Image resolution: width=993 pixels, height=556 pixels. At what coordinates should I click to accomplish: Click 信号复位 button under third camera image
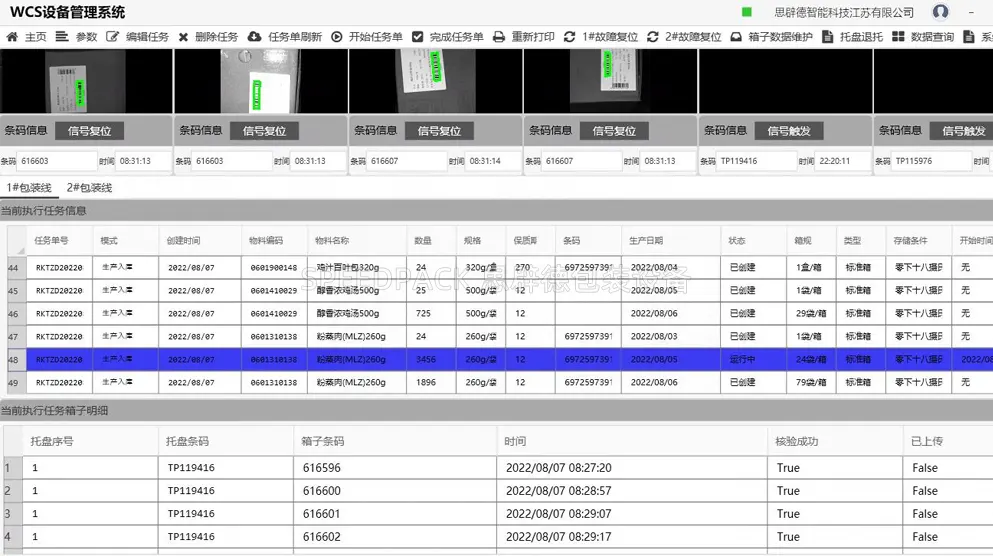(x=439, y=131)
